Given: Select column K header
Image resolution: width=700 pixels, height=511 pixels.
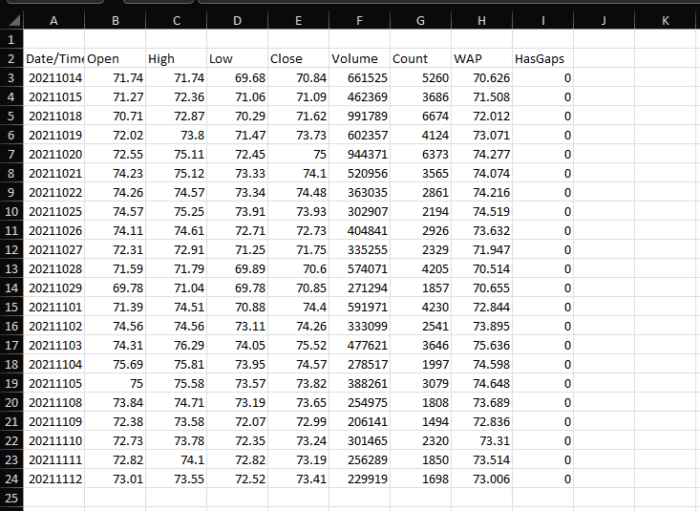Looking at the screenshot, I should click(665, 21).
